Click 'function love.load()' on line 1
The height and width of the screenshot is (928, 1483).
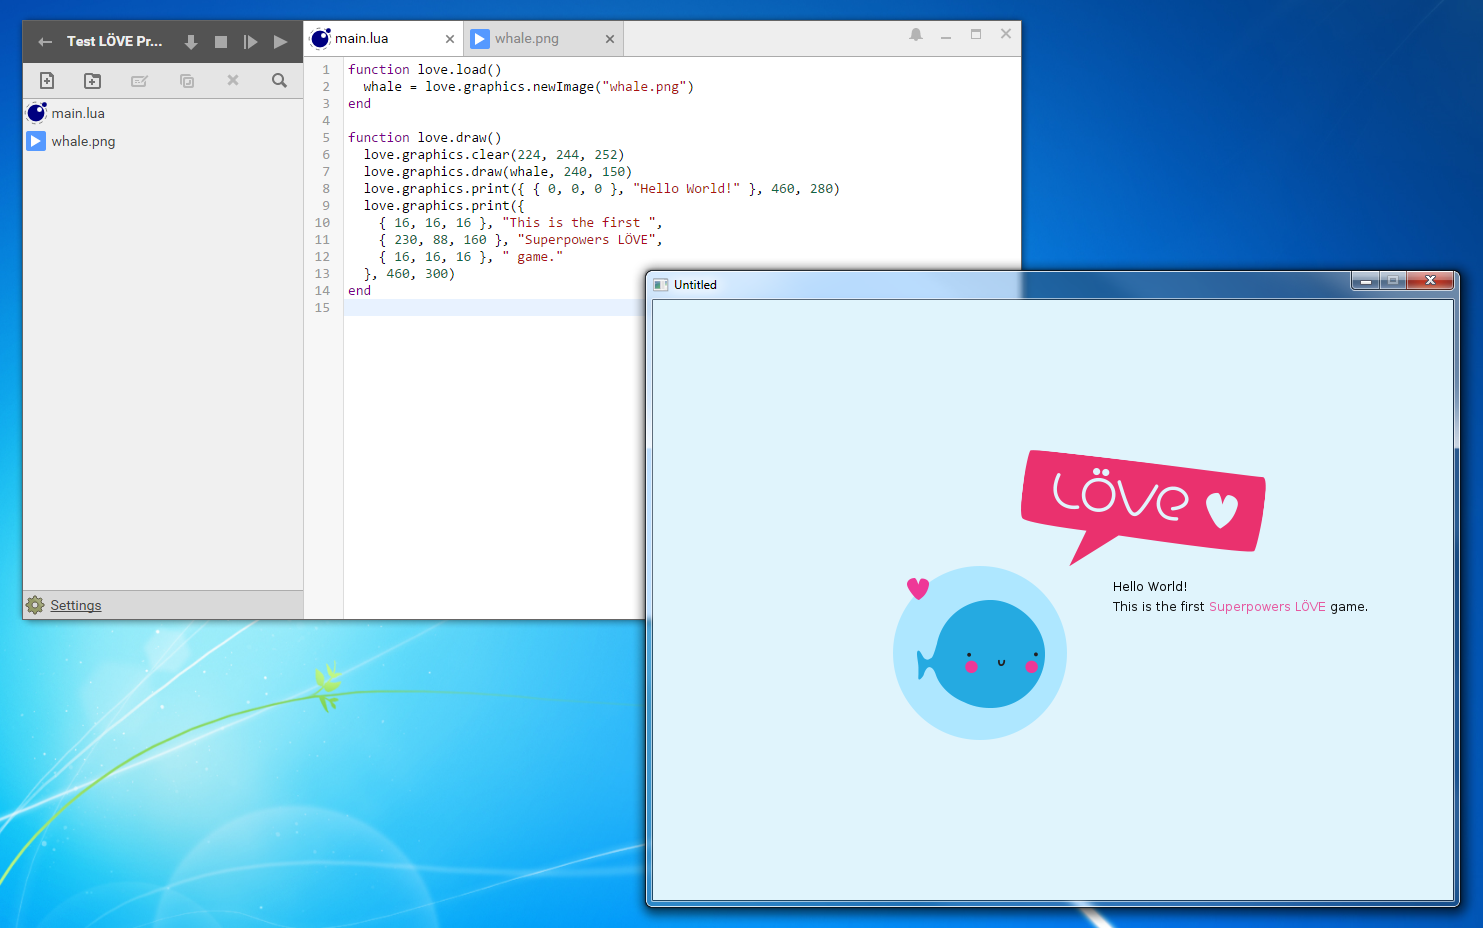425,70
